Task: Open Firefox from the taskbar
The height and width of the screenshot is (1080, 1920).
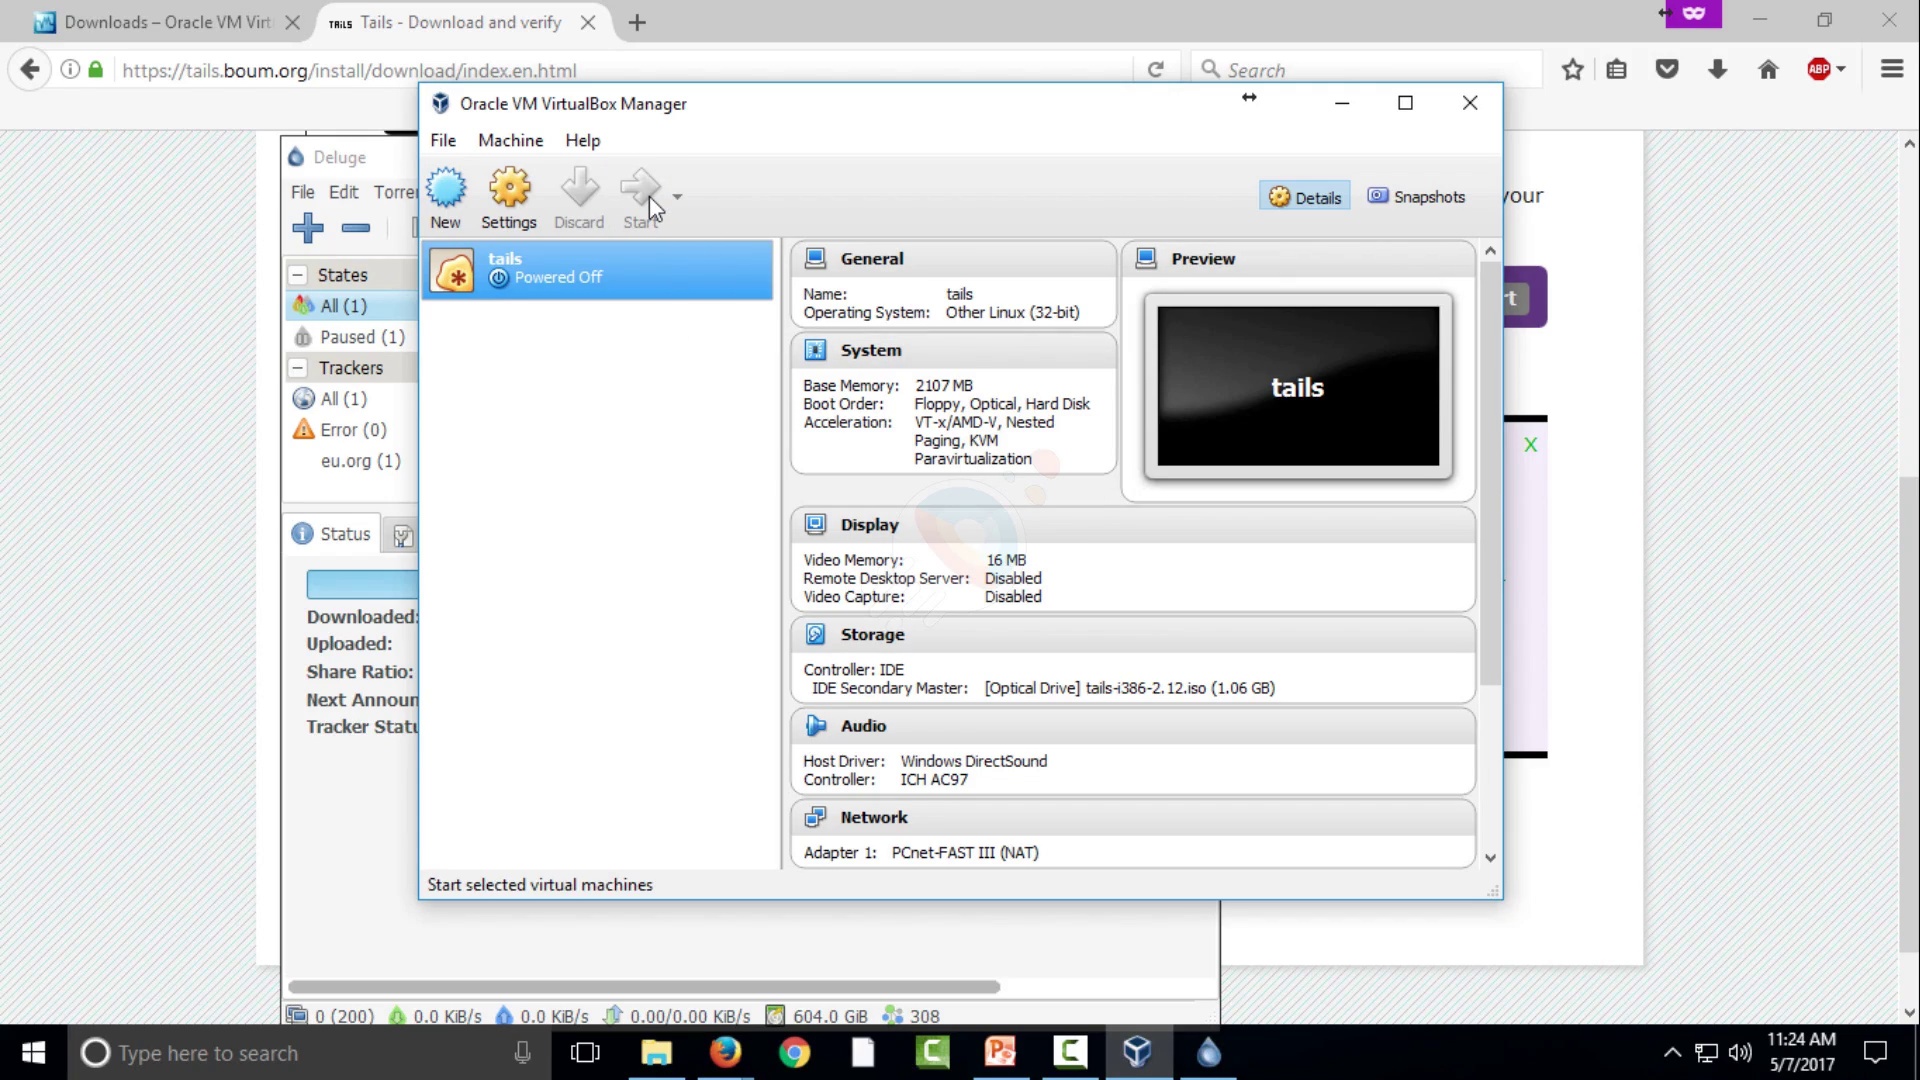Action: (x=726, y=1053)
